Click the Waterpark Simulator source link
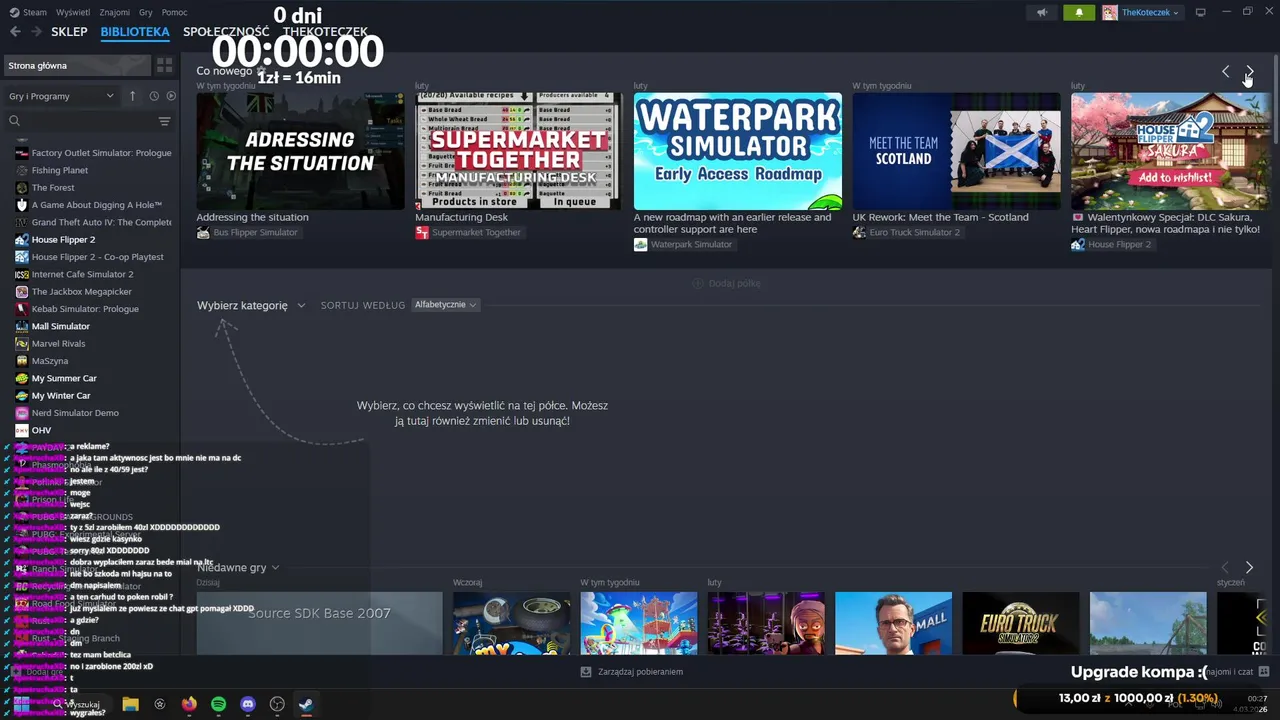This screenshot has height=720, width=1280. click(x=683, y=245)
